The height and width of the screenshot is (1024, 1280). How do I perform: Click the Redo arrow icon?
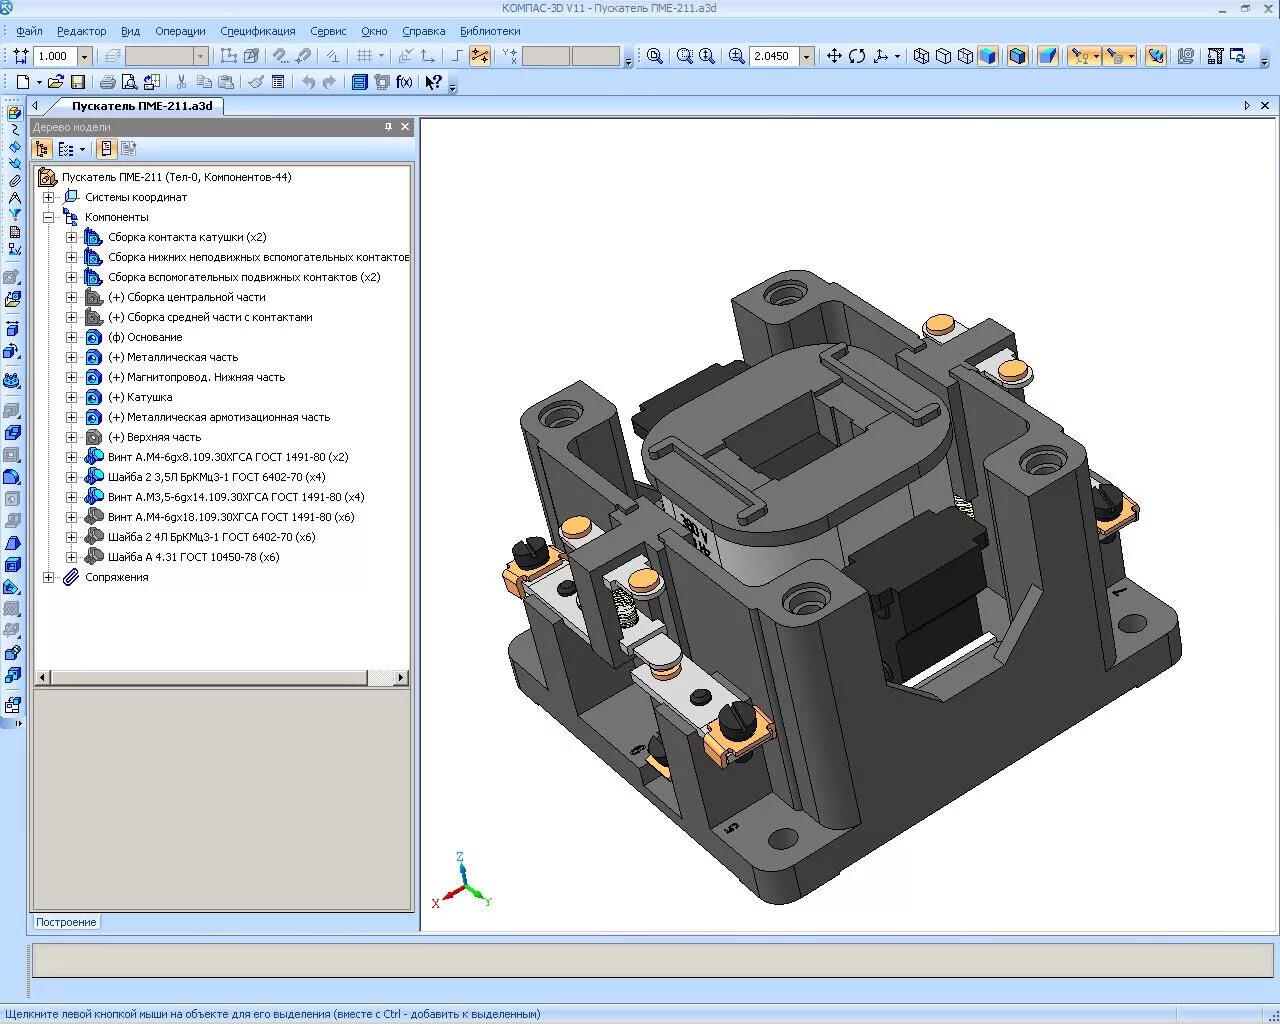click(x=329, y=82)
